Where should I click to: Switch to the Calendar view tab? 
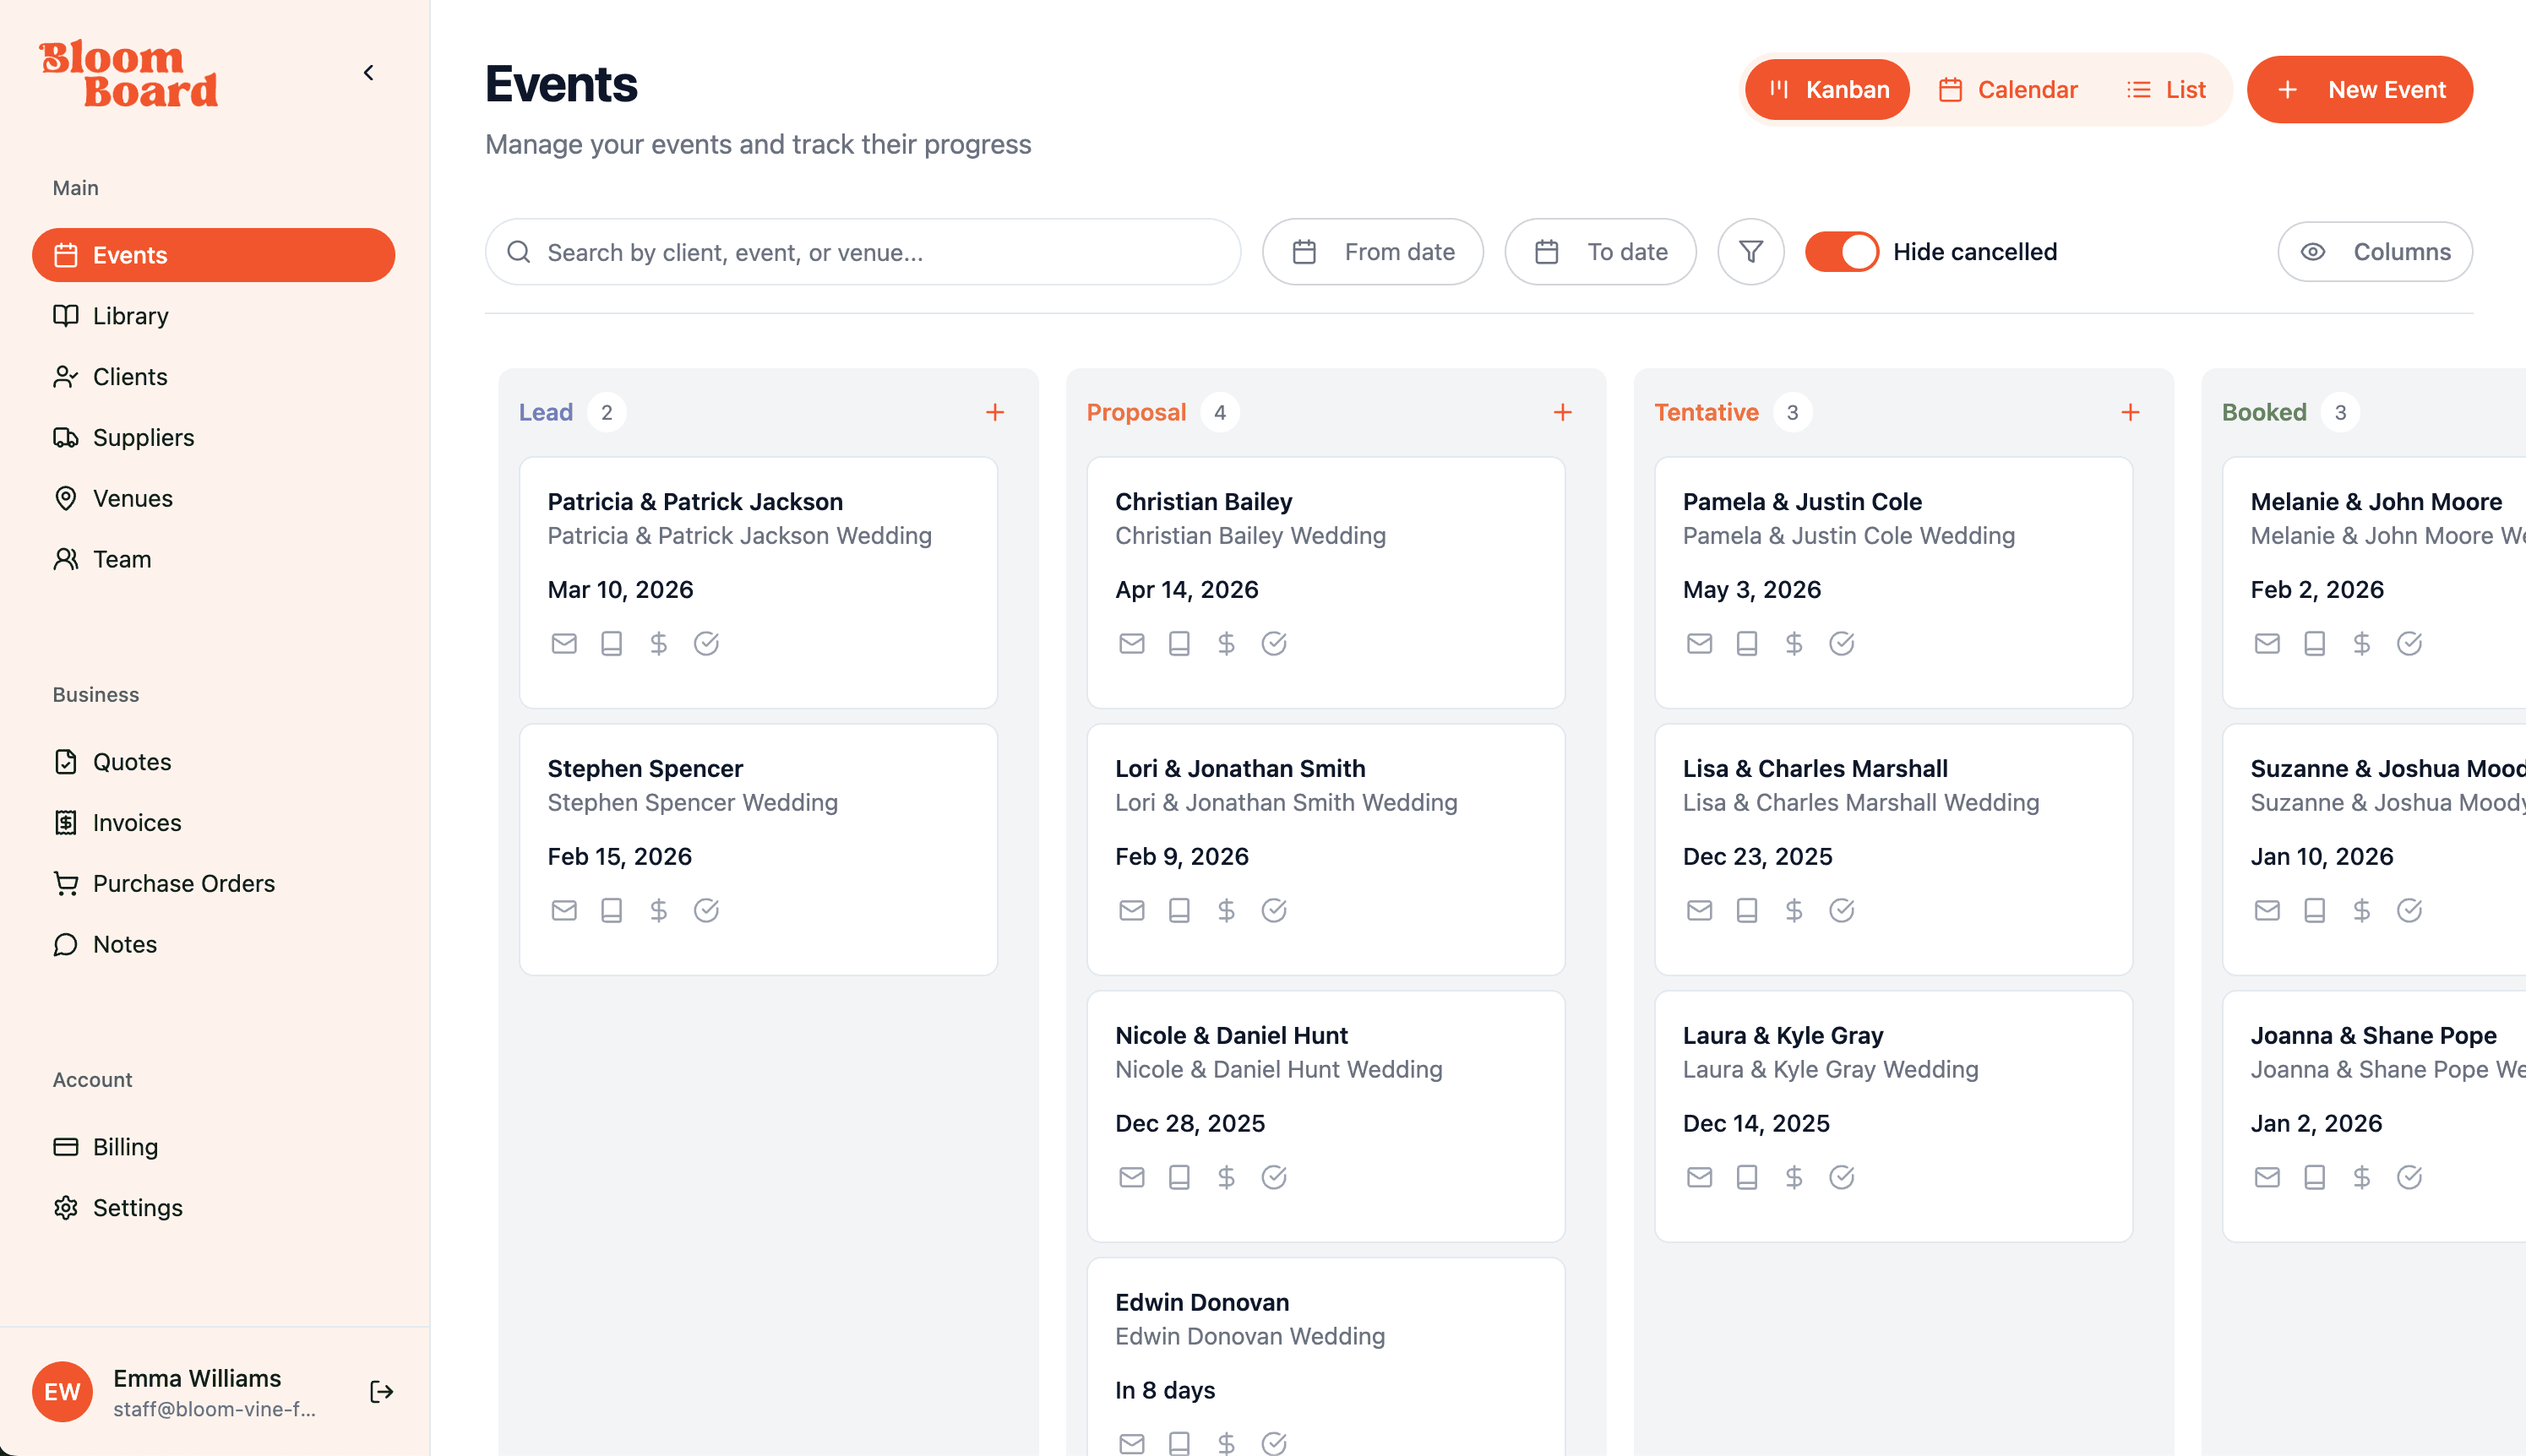coord(2007,89)
